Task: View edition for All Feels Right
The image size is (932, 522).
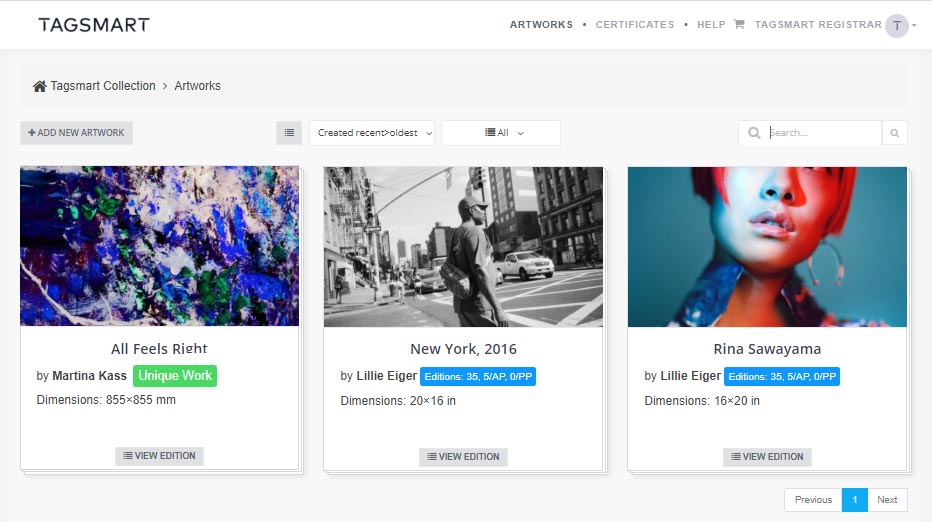Action: pos(159,456)
